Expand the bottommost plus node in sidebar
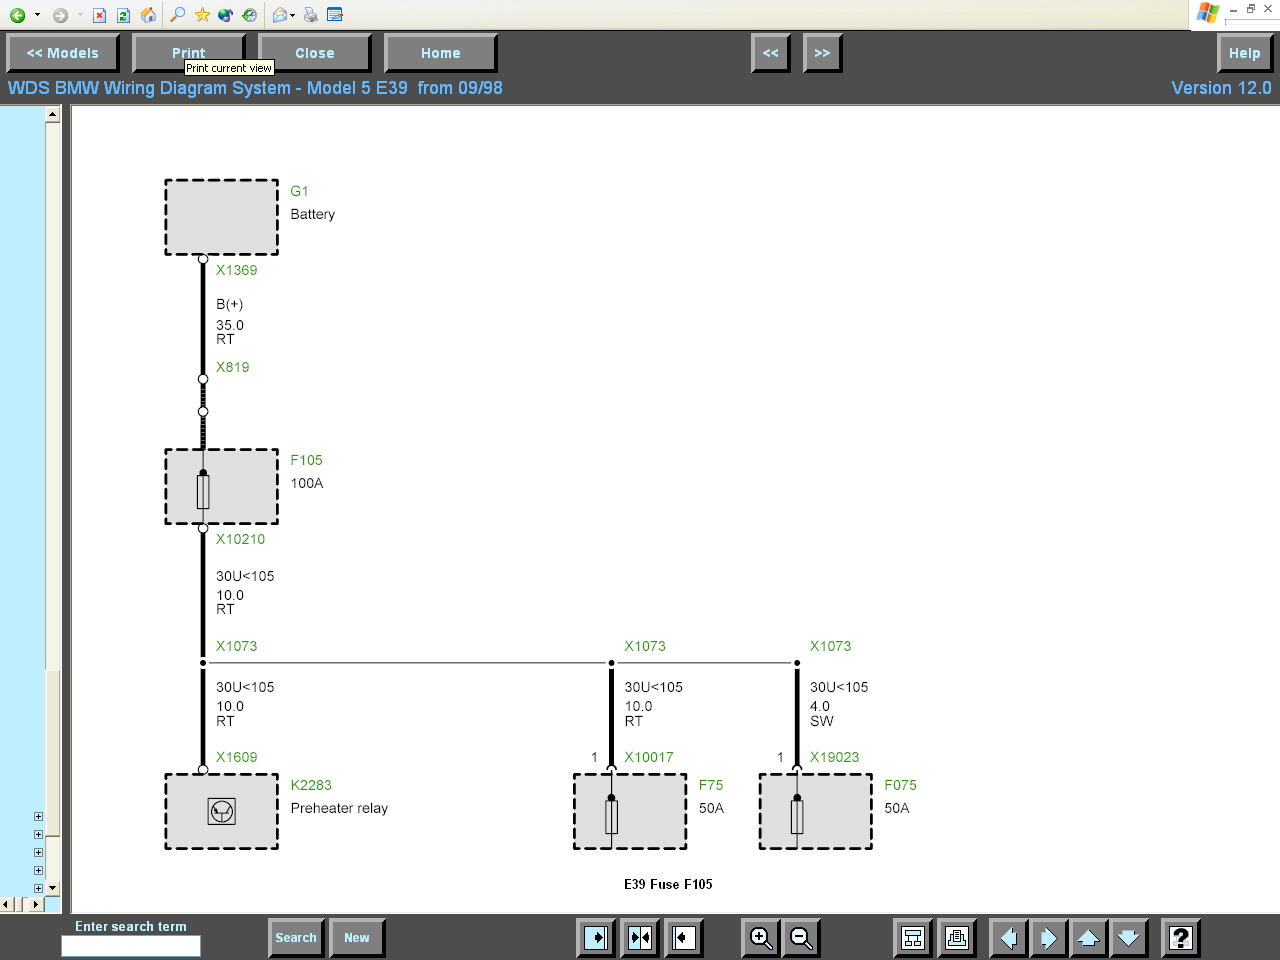Viewport: 1280px width, 960px height. point(38,888)
